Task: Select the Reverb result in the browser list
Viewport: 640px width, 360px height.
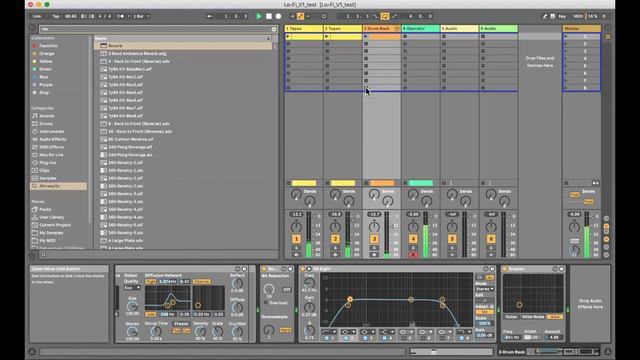Action: point(183,46)
